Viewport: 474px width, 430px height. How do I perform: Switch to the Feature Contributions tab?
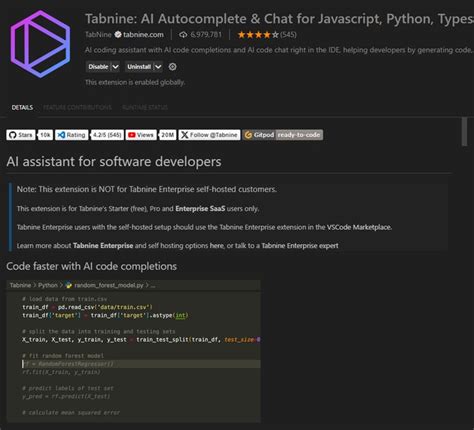click(x=77, y=107)
